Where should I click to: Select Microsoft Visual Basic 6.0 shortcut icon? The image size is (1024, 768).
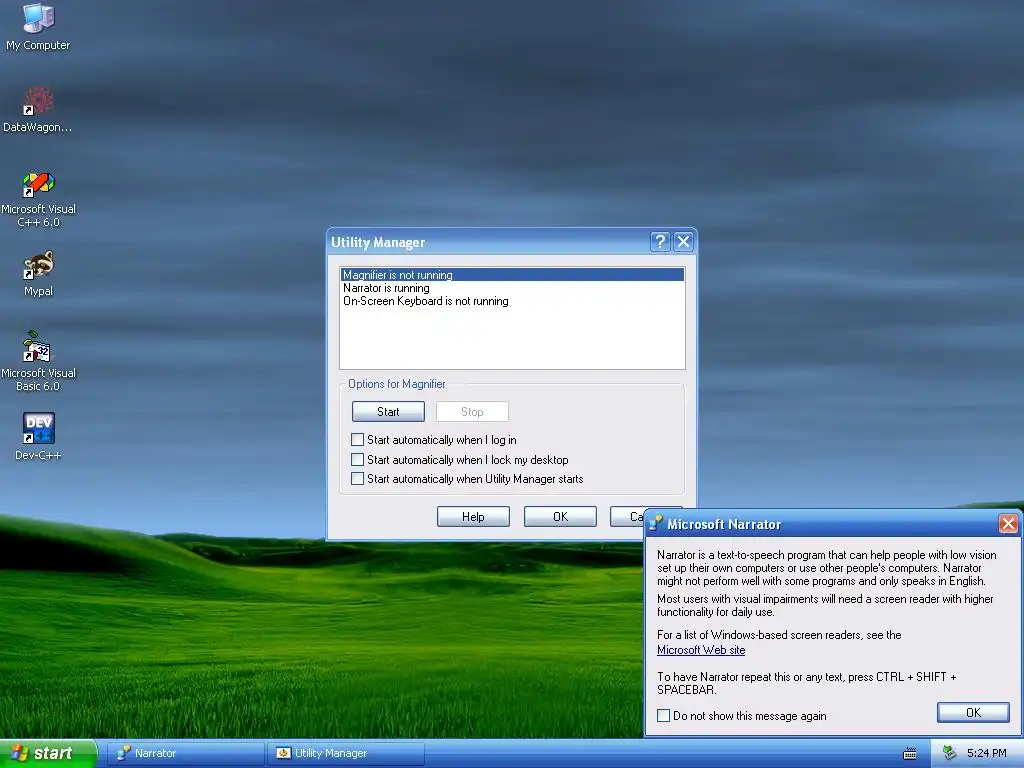(x=38, y=361)
